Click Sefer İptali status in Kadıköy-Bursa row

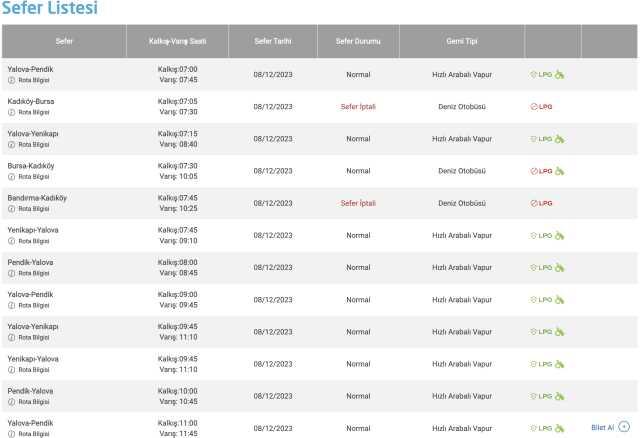[358, 107]
